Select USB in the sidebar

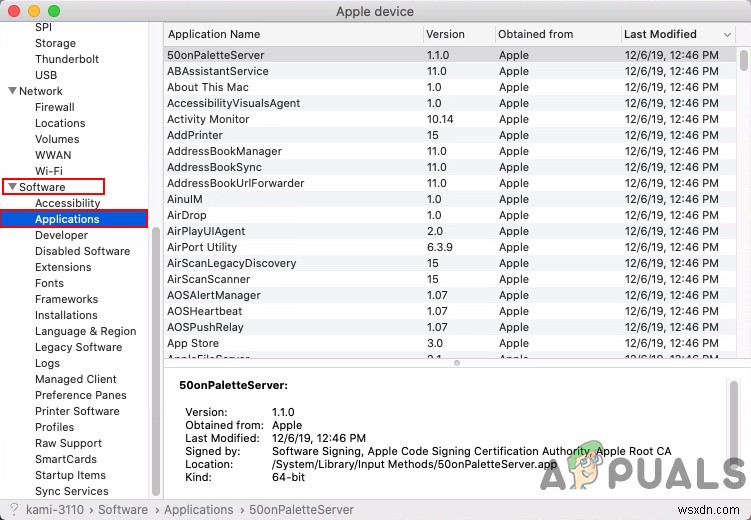(x=46, y=75)
